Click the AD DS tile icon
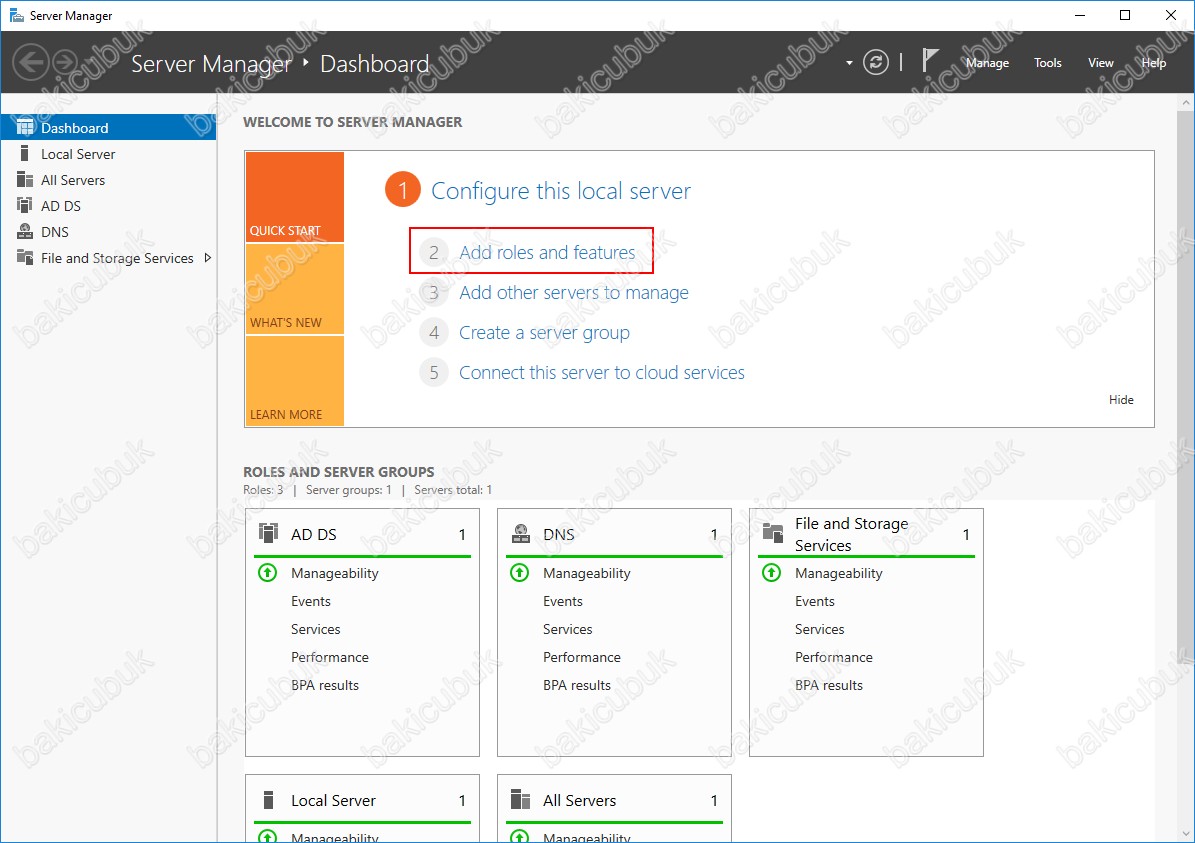The image size is (1195, 843). point(268,533)
